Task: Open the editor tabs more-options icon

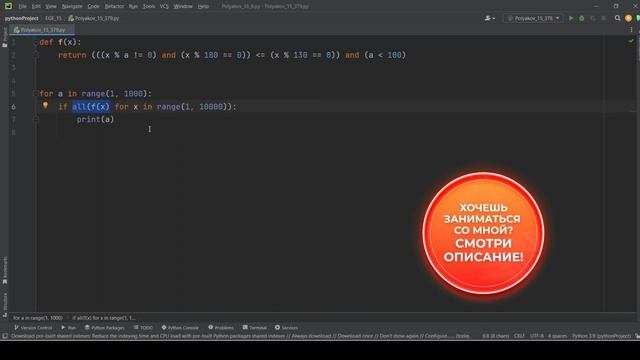Action: click(x=631, y=30)
